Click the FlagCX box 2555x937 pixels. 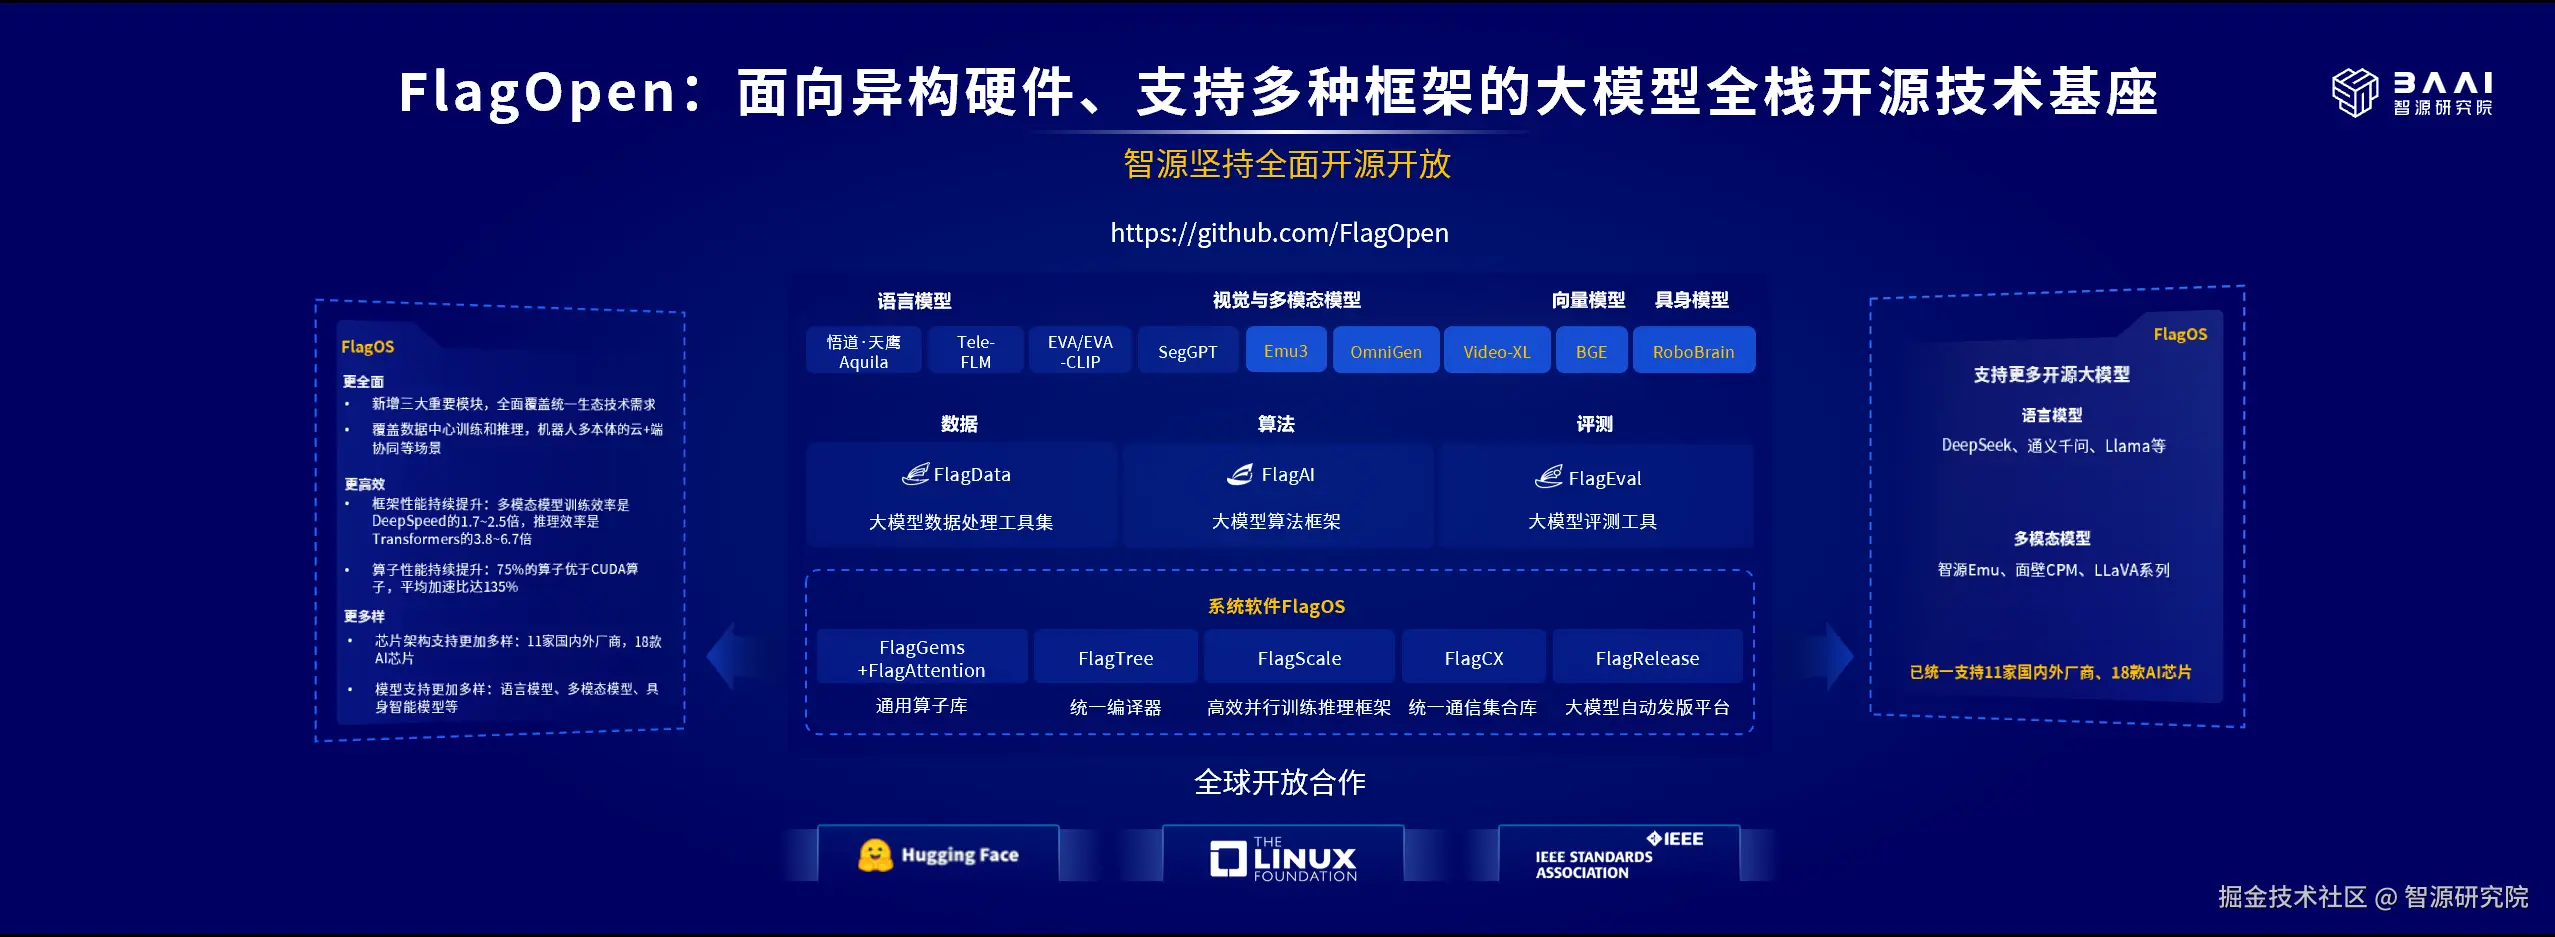click(1474, 658)
